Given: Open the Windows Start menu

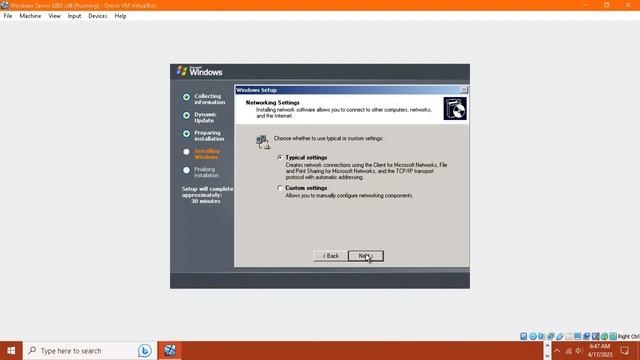Looking at the screenshot, I should tap(11, 351).
